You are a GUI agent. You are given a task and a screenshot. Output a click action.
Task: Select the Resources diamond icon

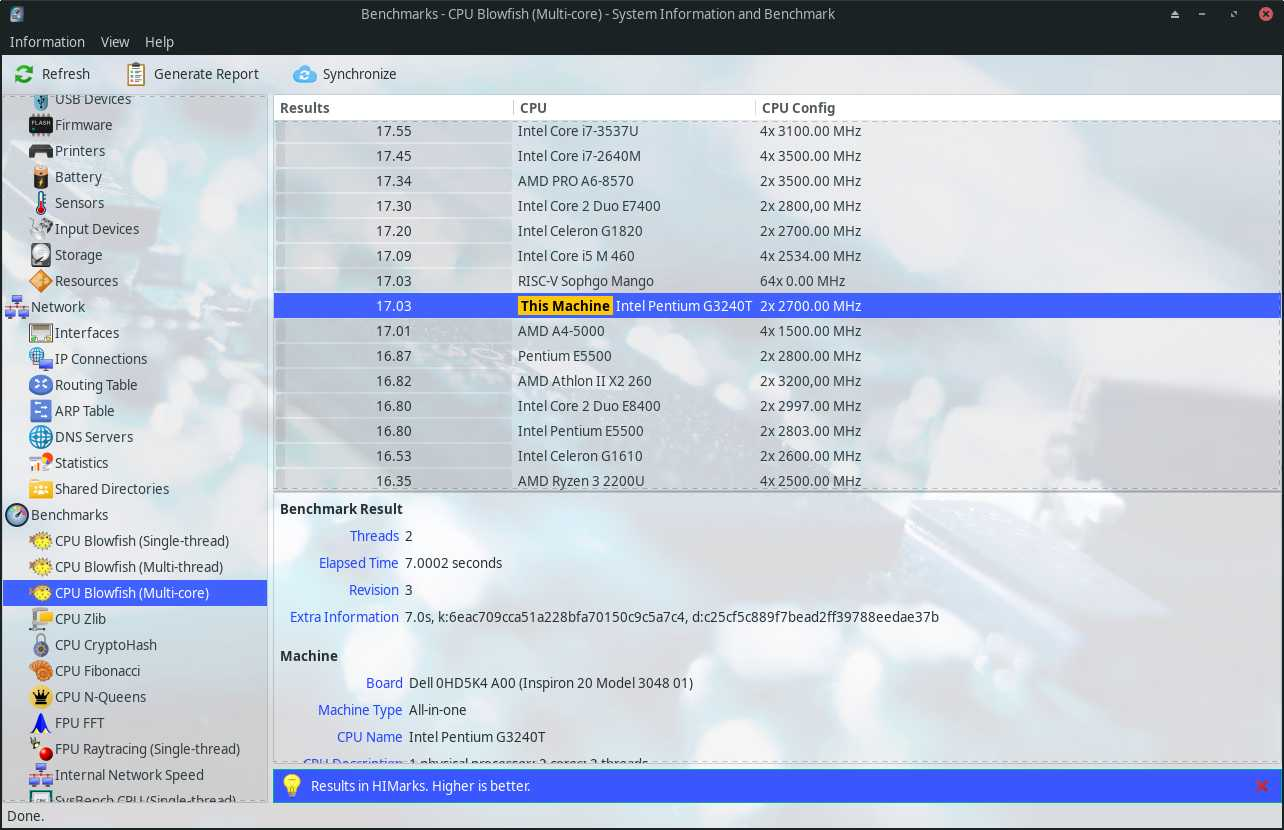click(41, 281)
